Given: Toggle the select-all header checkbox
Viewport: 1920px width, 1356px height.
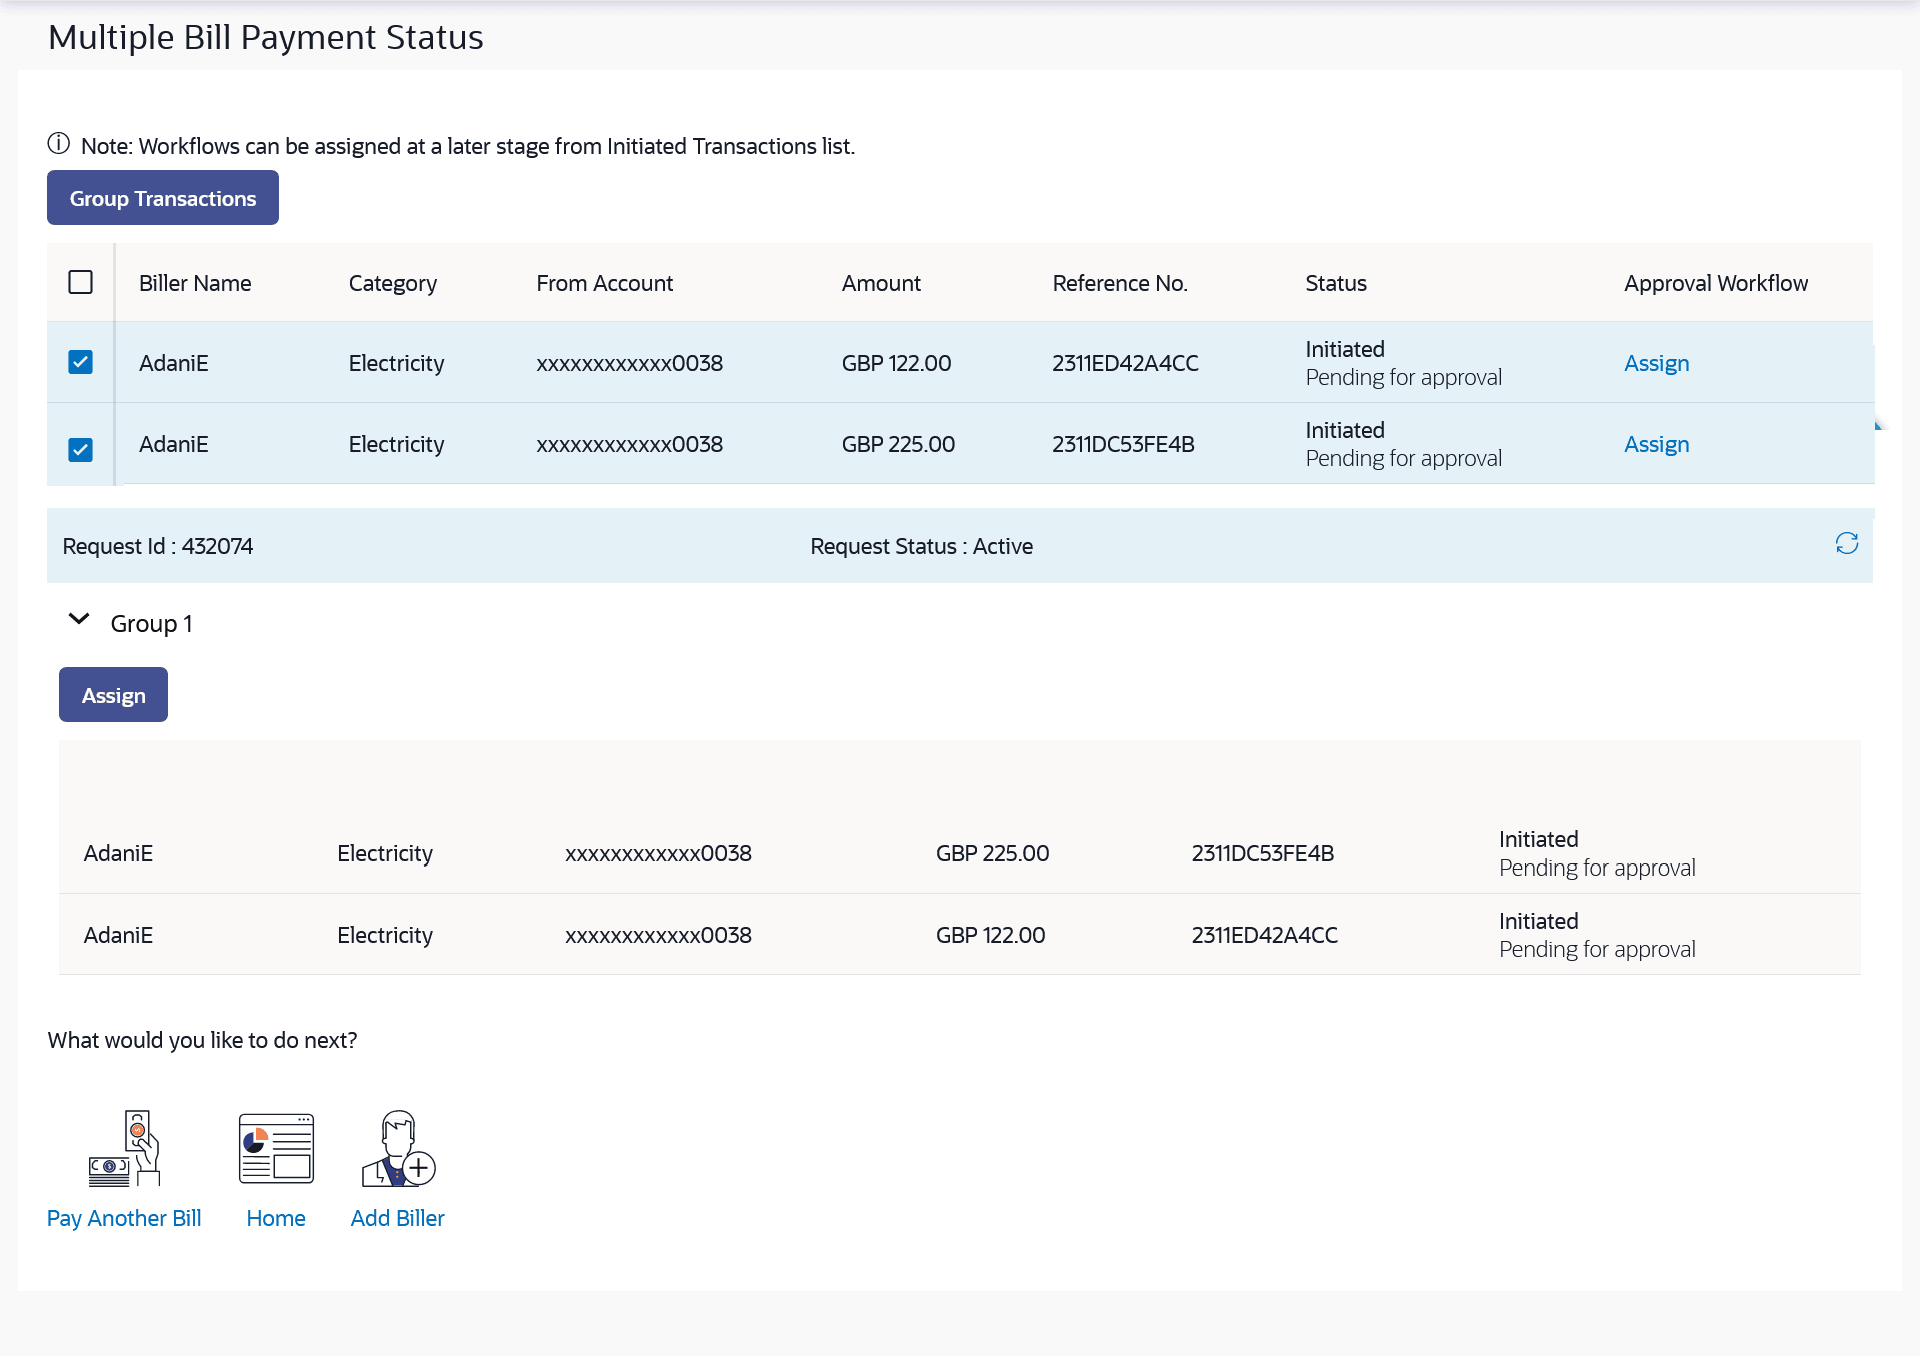Looking at the screenshot, I should [x=81, y=282].
